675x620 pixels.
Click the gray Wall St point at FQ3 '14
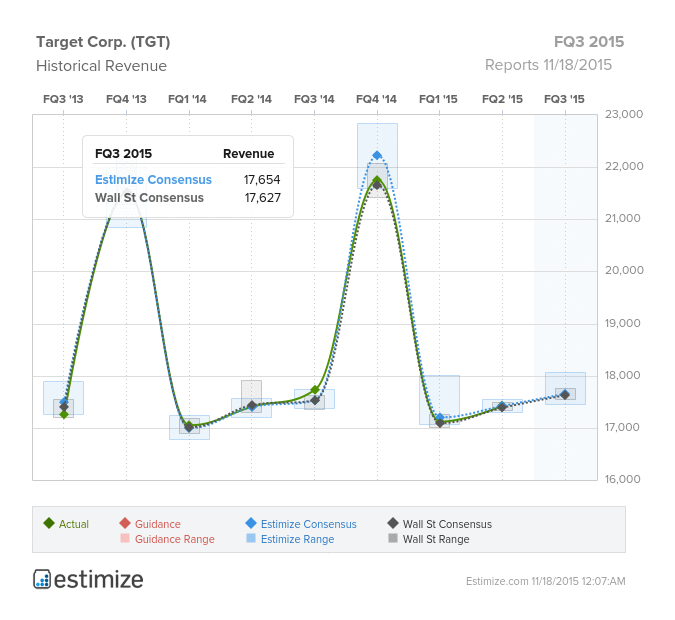click(315, 400)
